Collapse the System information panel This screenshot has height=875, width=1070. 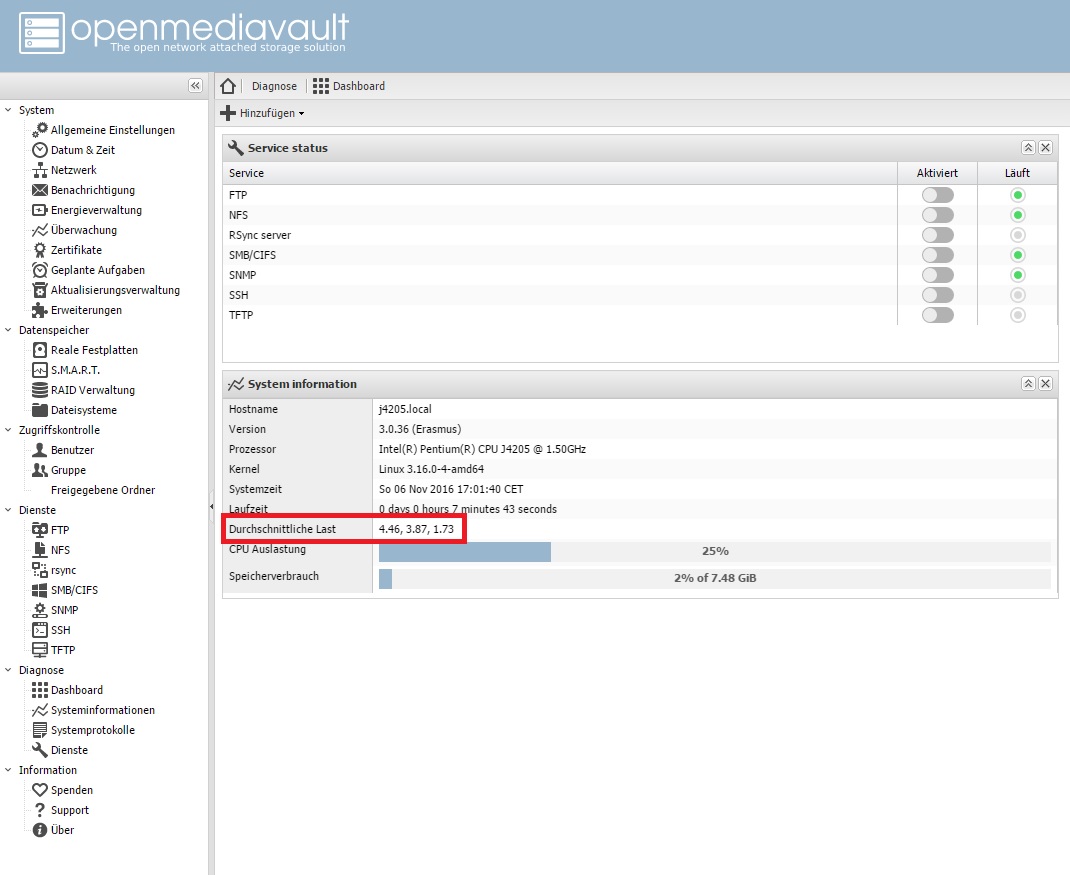[x=1028, y=384]
